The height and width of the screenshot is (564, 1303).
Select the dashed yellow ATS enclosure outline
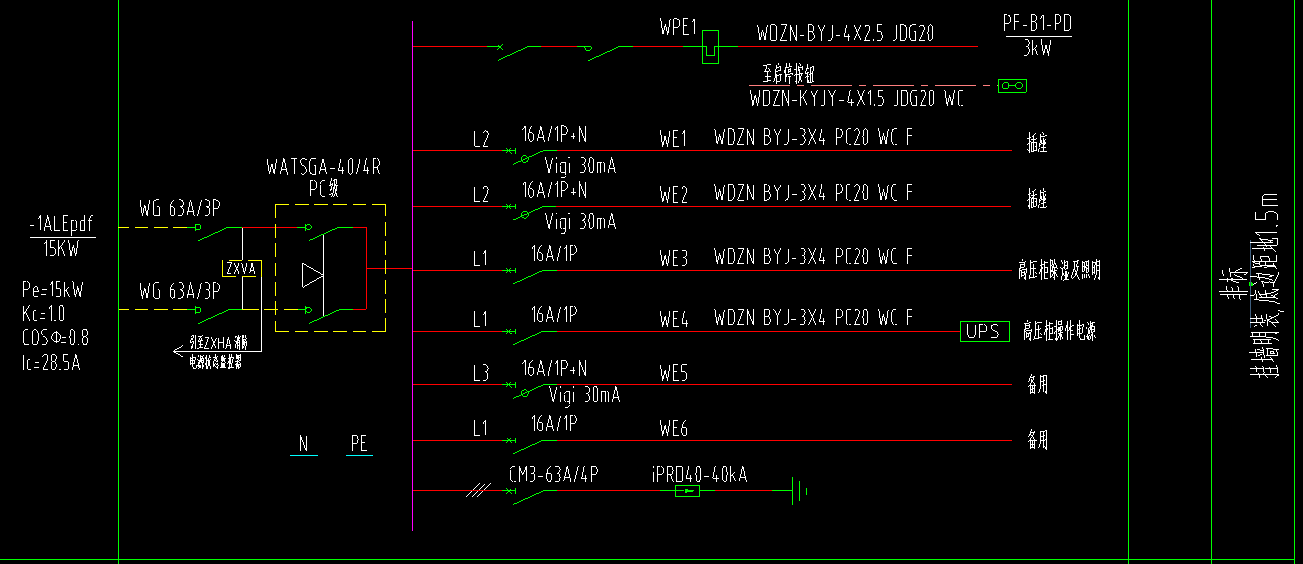coord(330,268)
